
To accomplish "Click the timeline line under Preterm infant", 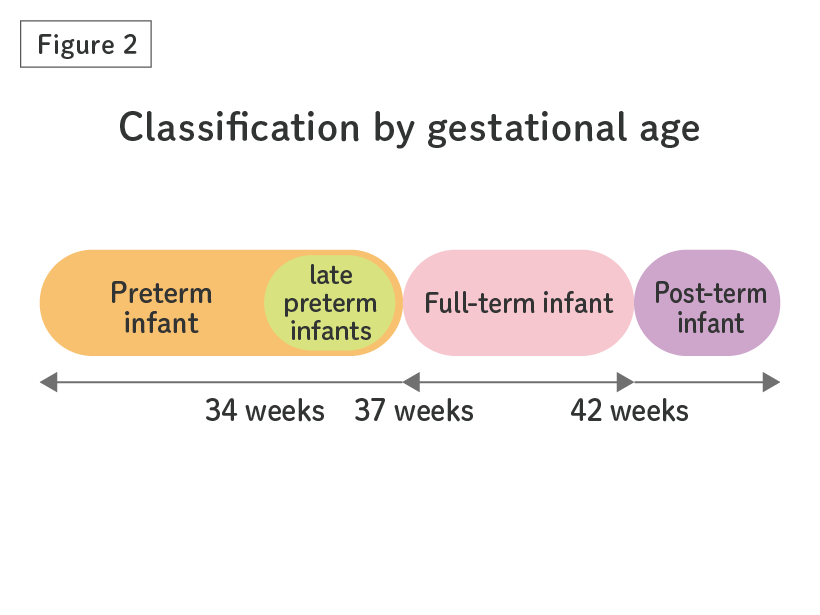I will (230, 382).
